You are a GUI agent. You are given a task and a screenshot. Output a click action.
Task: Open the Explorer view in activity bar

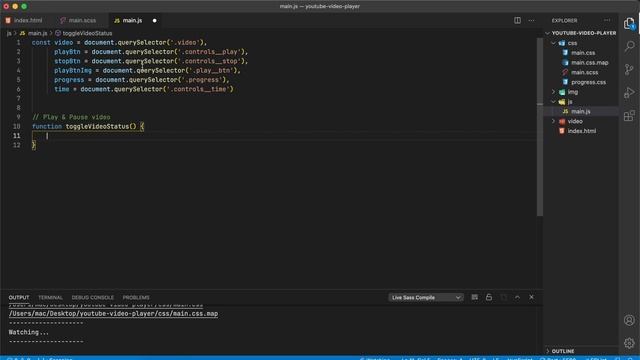click(629, 24)
